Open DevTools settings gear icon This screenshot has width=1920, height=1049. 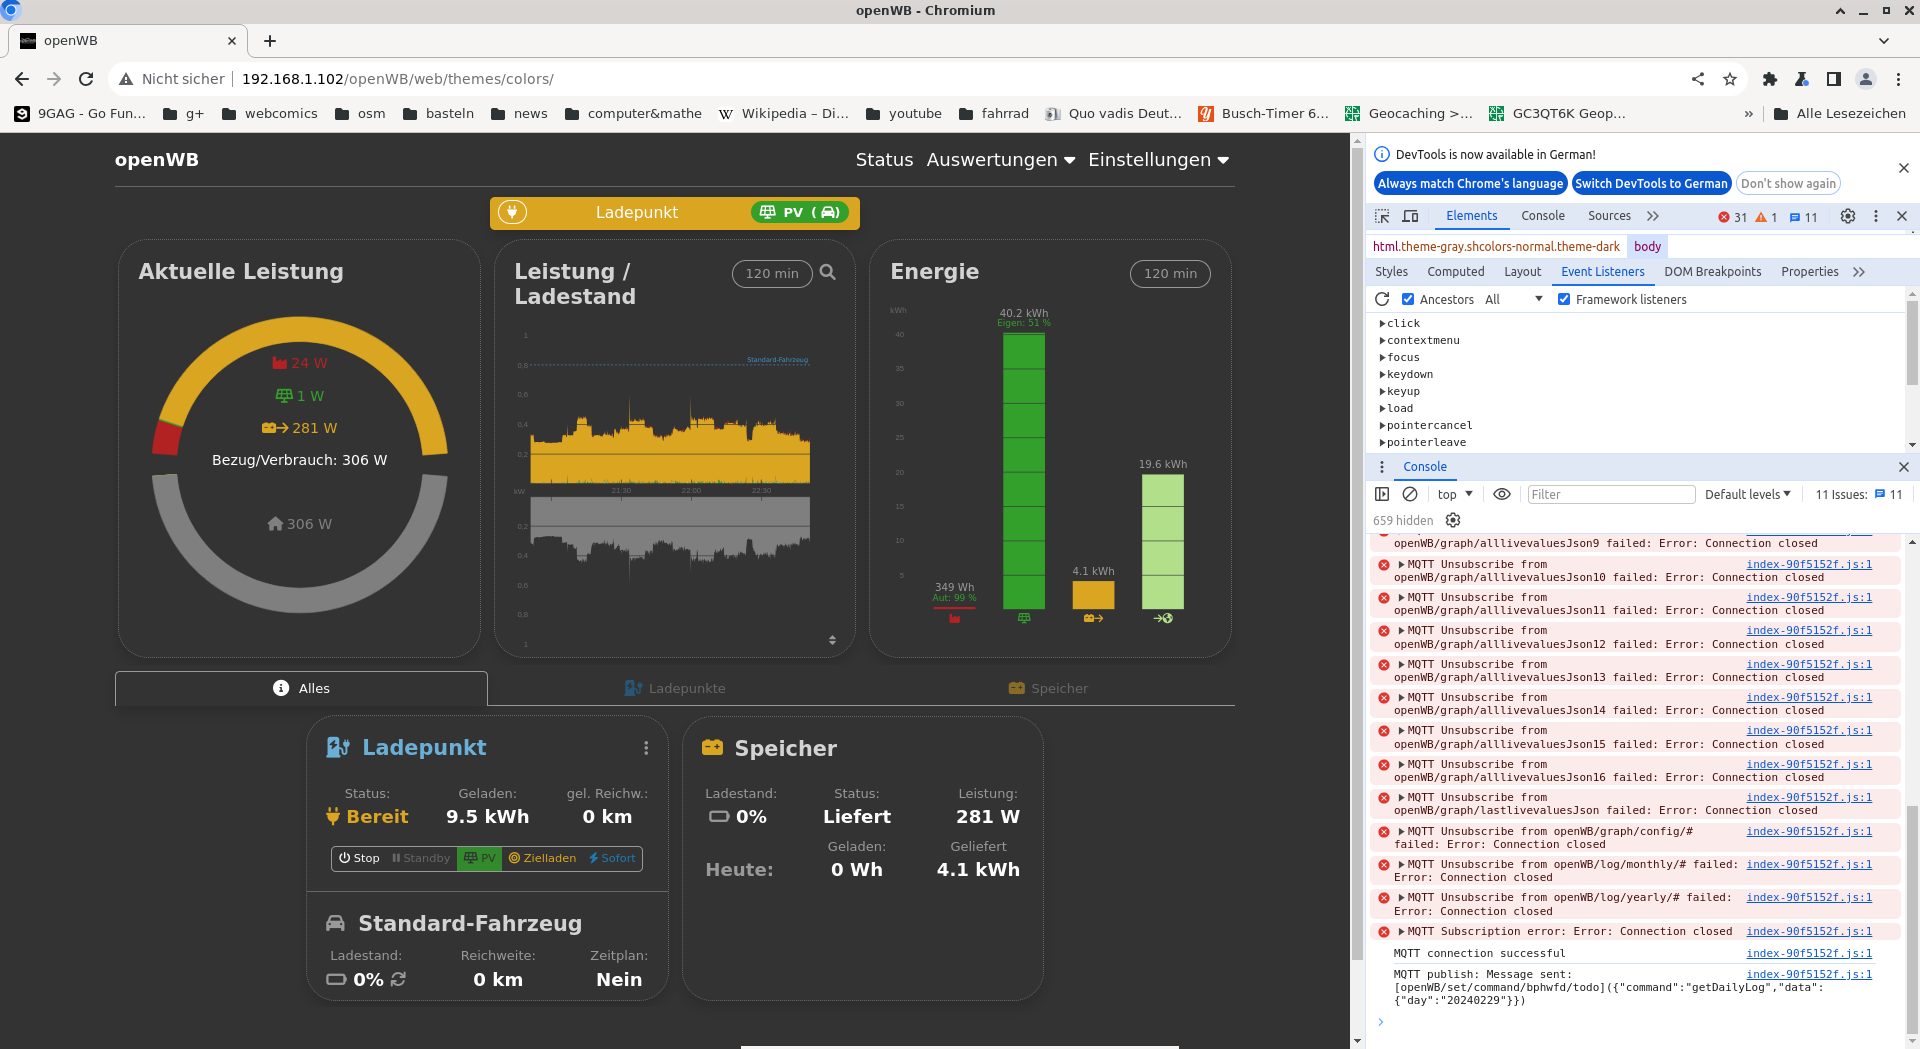(x=1847, y=216)
